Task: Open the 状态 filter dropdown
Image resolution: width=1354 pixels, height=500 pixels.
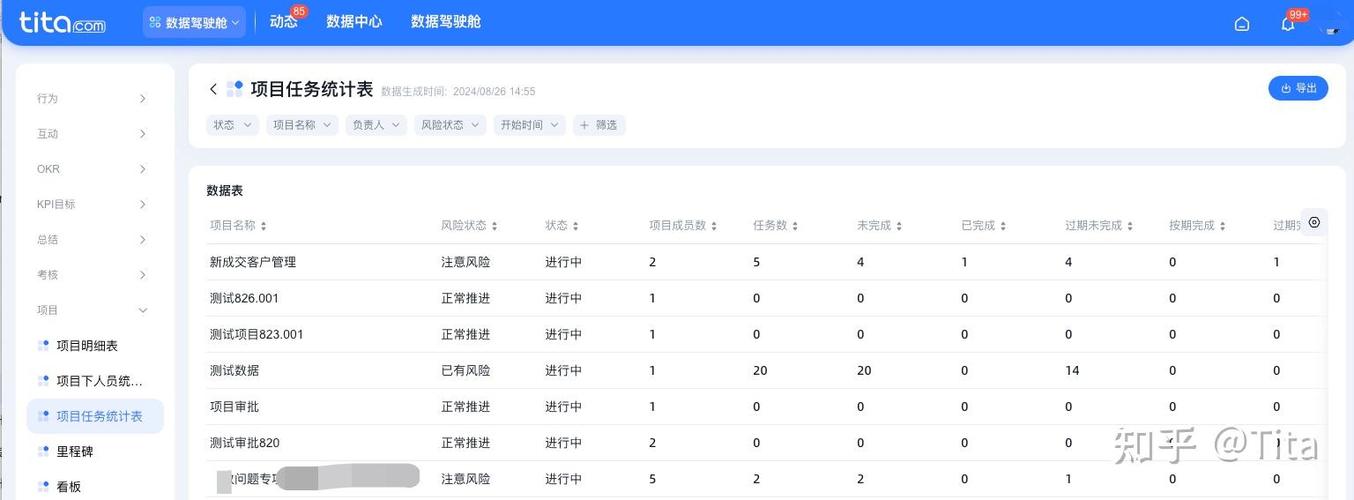Action: point(233,125)
